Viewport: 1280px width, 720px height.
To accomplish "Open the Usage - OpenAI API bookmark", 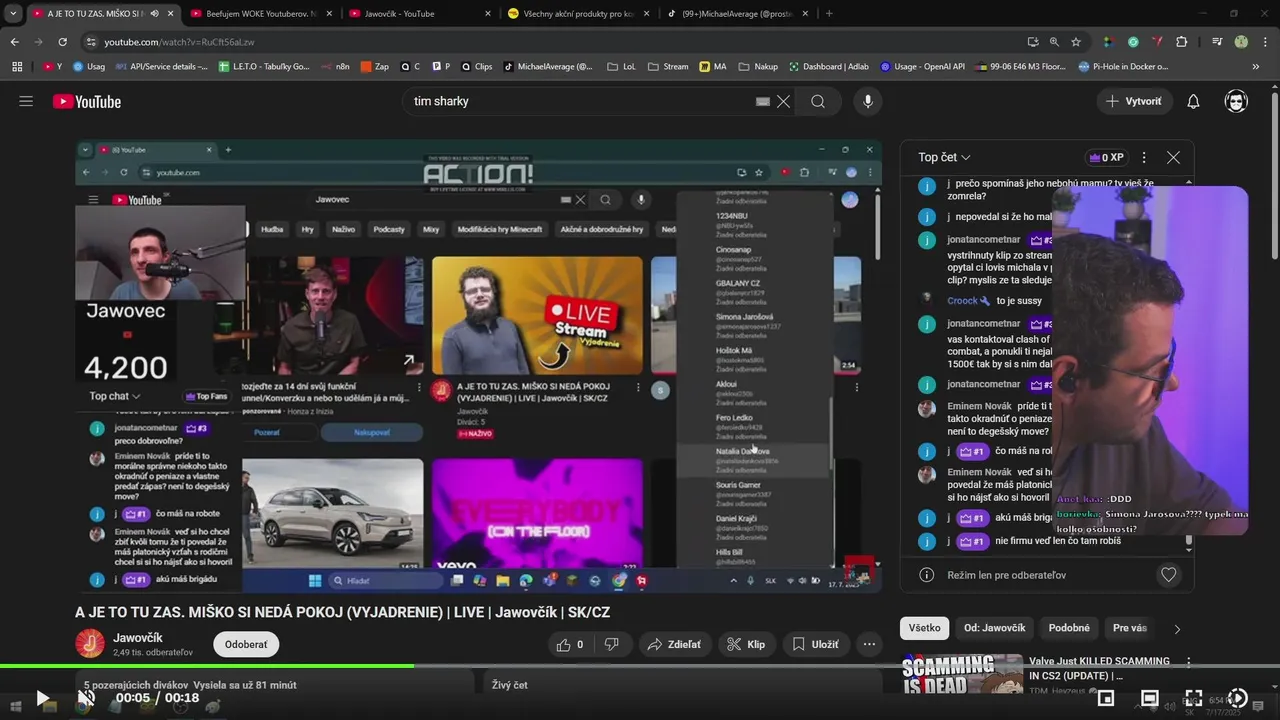I will point(923,67).
